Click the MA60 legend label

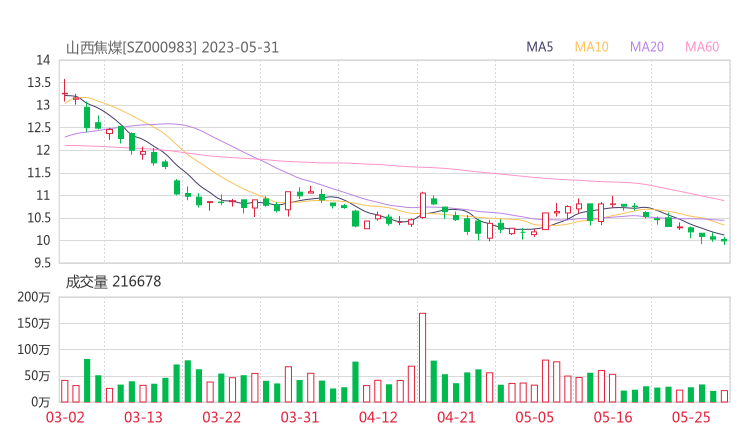click(702, 47)
